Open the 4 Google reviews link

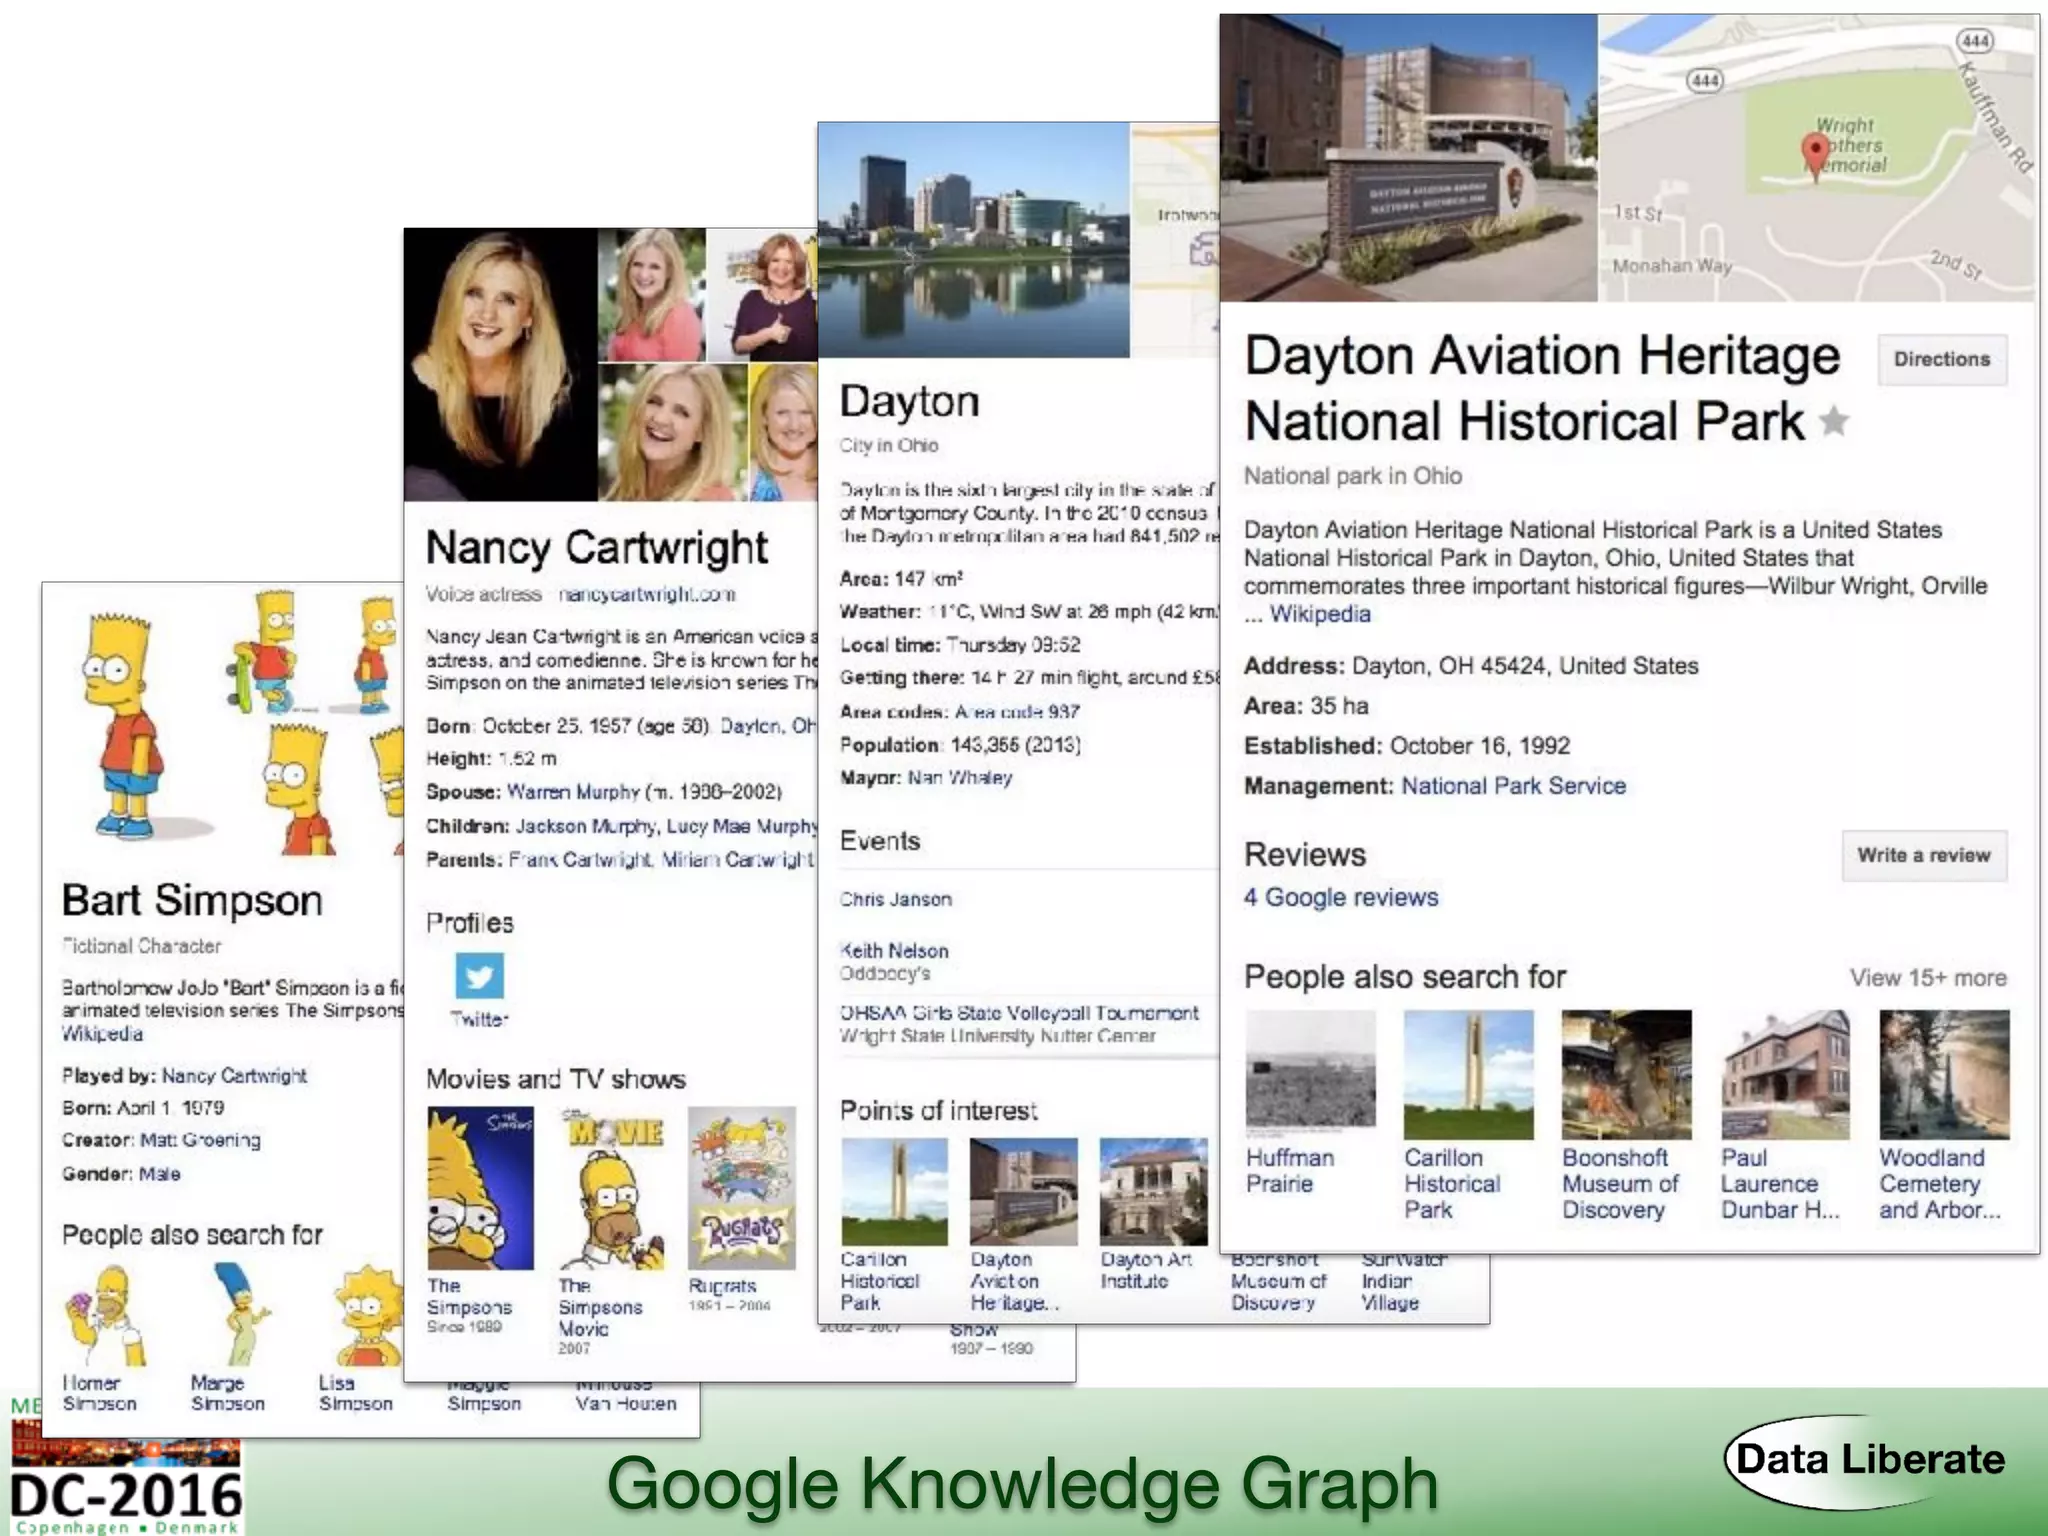1341,897
